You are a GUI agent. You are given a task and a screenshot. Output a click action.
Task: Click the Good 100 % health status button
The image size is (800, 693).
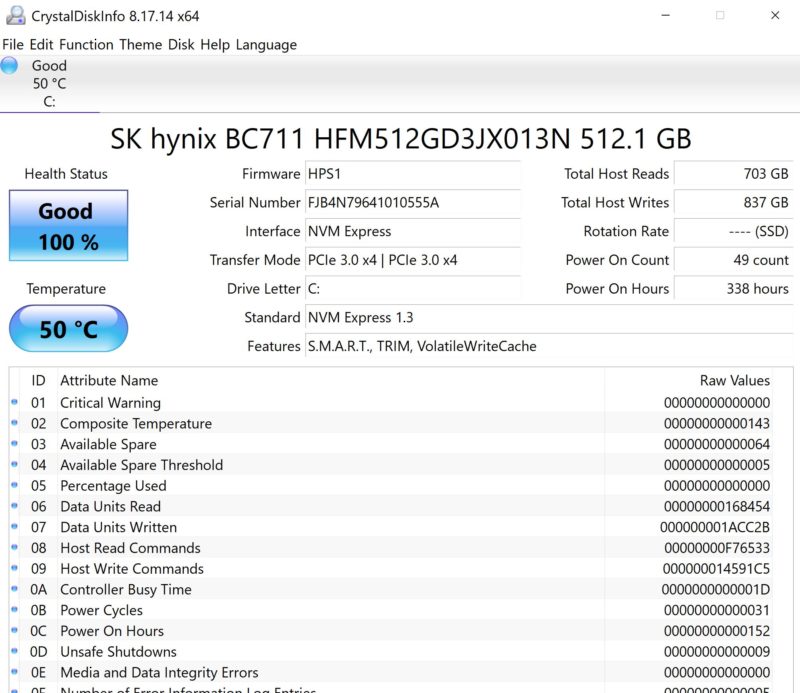(68, 226)
